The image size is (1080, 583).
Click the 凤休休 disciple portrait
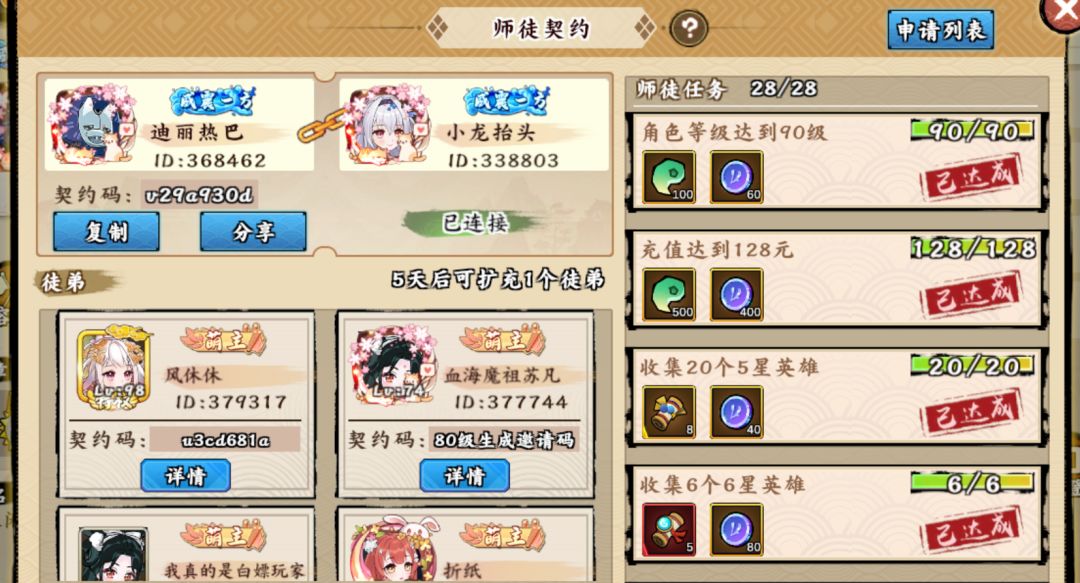114,369
